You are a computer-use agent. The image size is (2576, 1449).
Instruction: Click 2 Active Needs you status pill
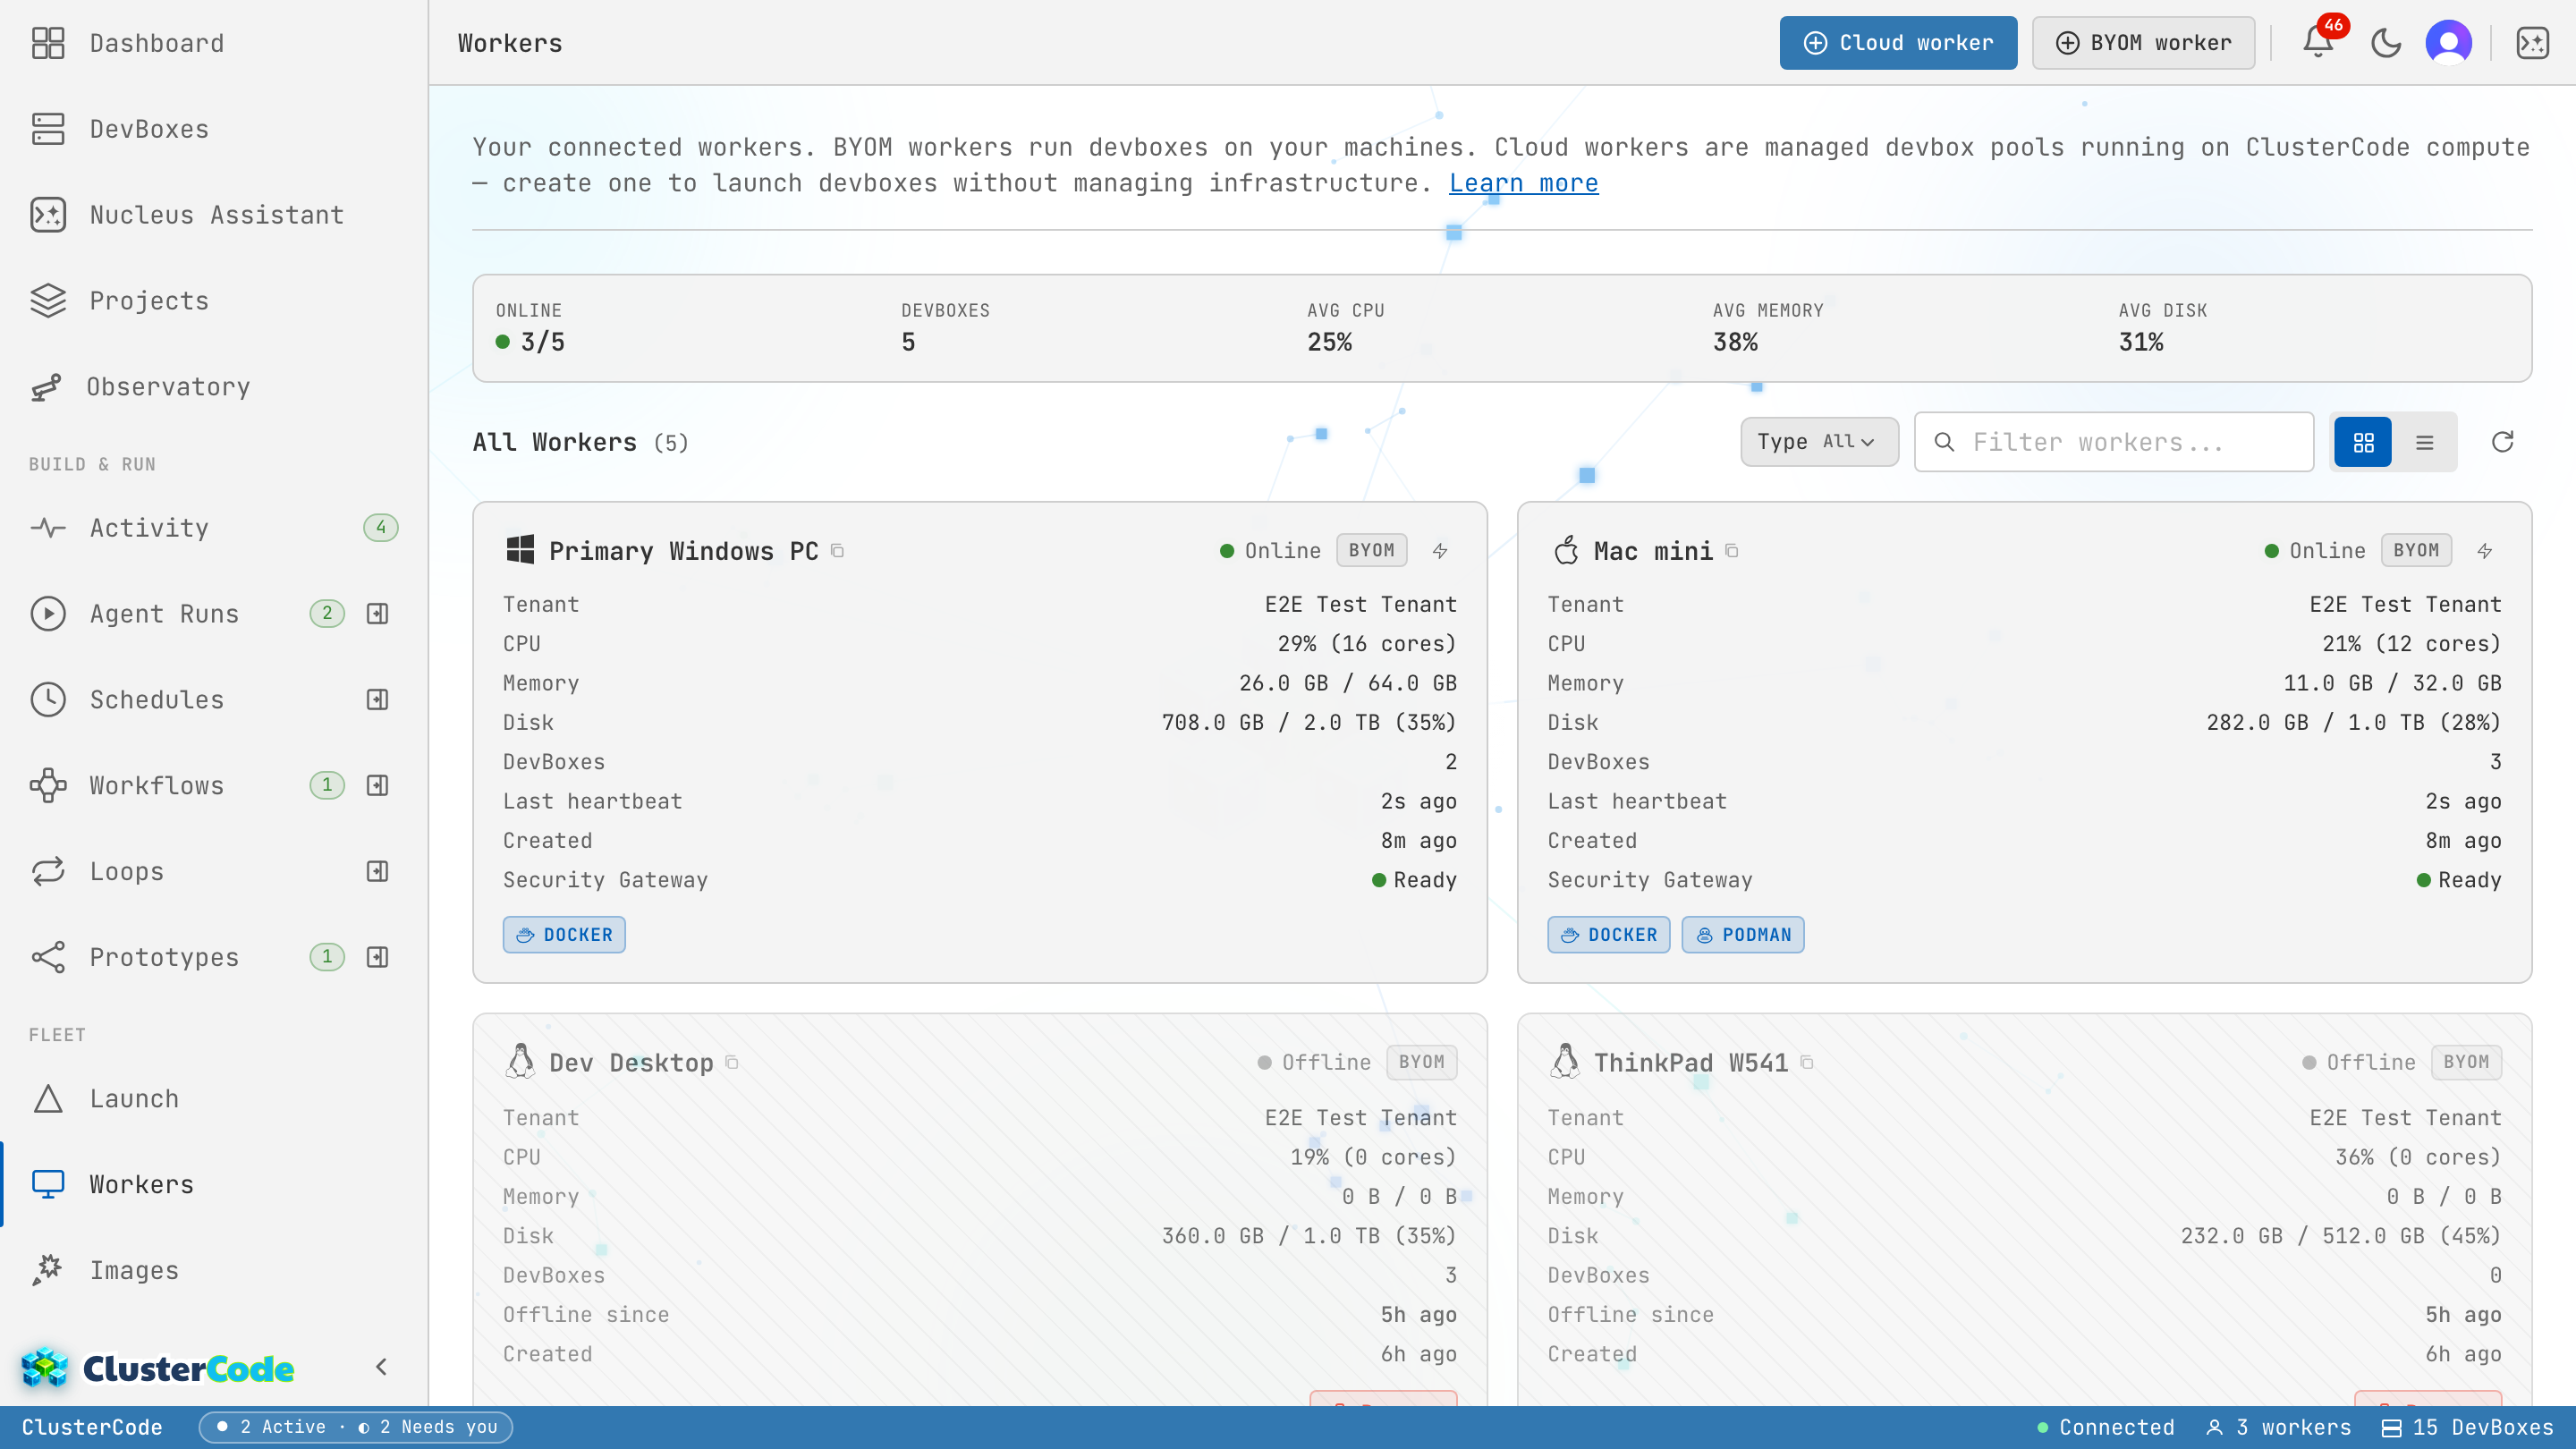355,1427
